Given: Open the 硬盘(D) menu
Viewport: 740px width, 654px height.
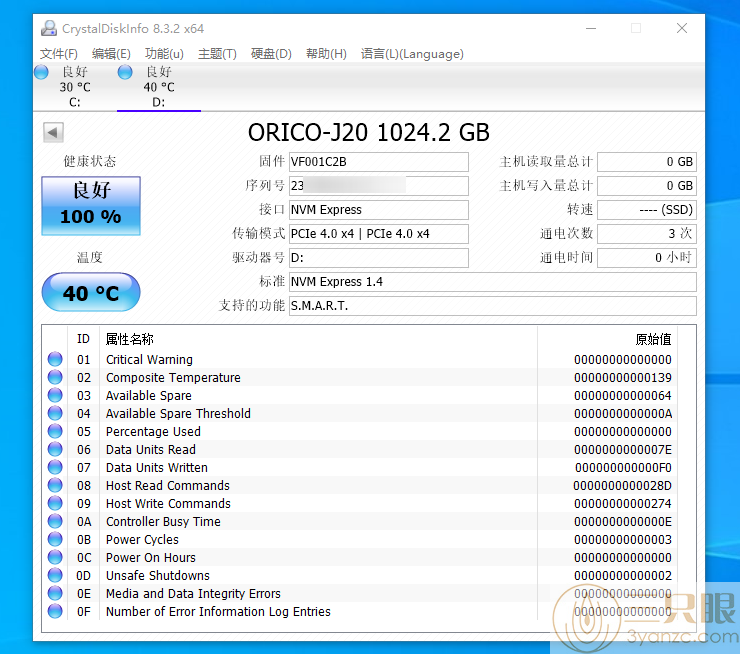Looking at the screenshot, I should click(x=271, y=54).
